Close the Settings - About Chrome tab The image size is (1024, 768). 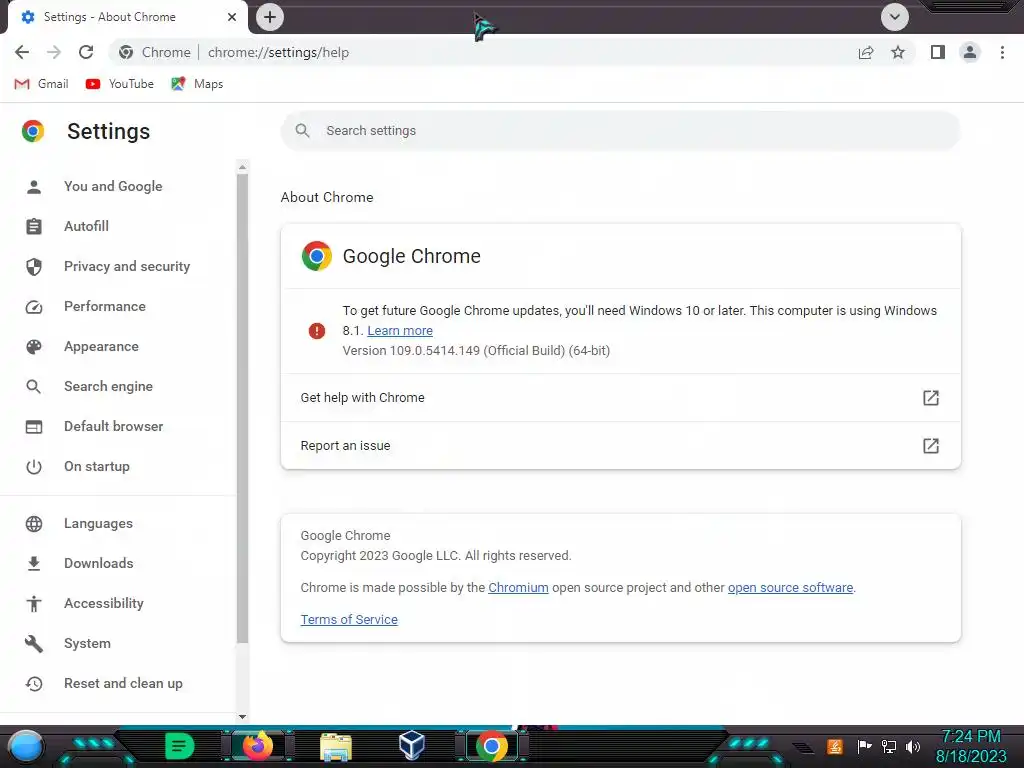[232, 17]
